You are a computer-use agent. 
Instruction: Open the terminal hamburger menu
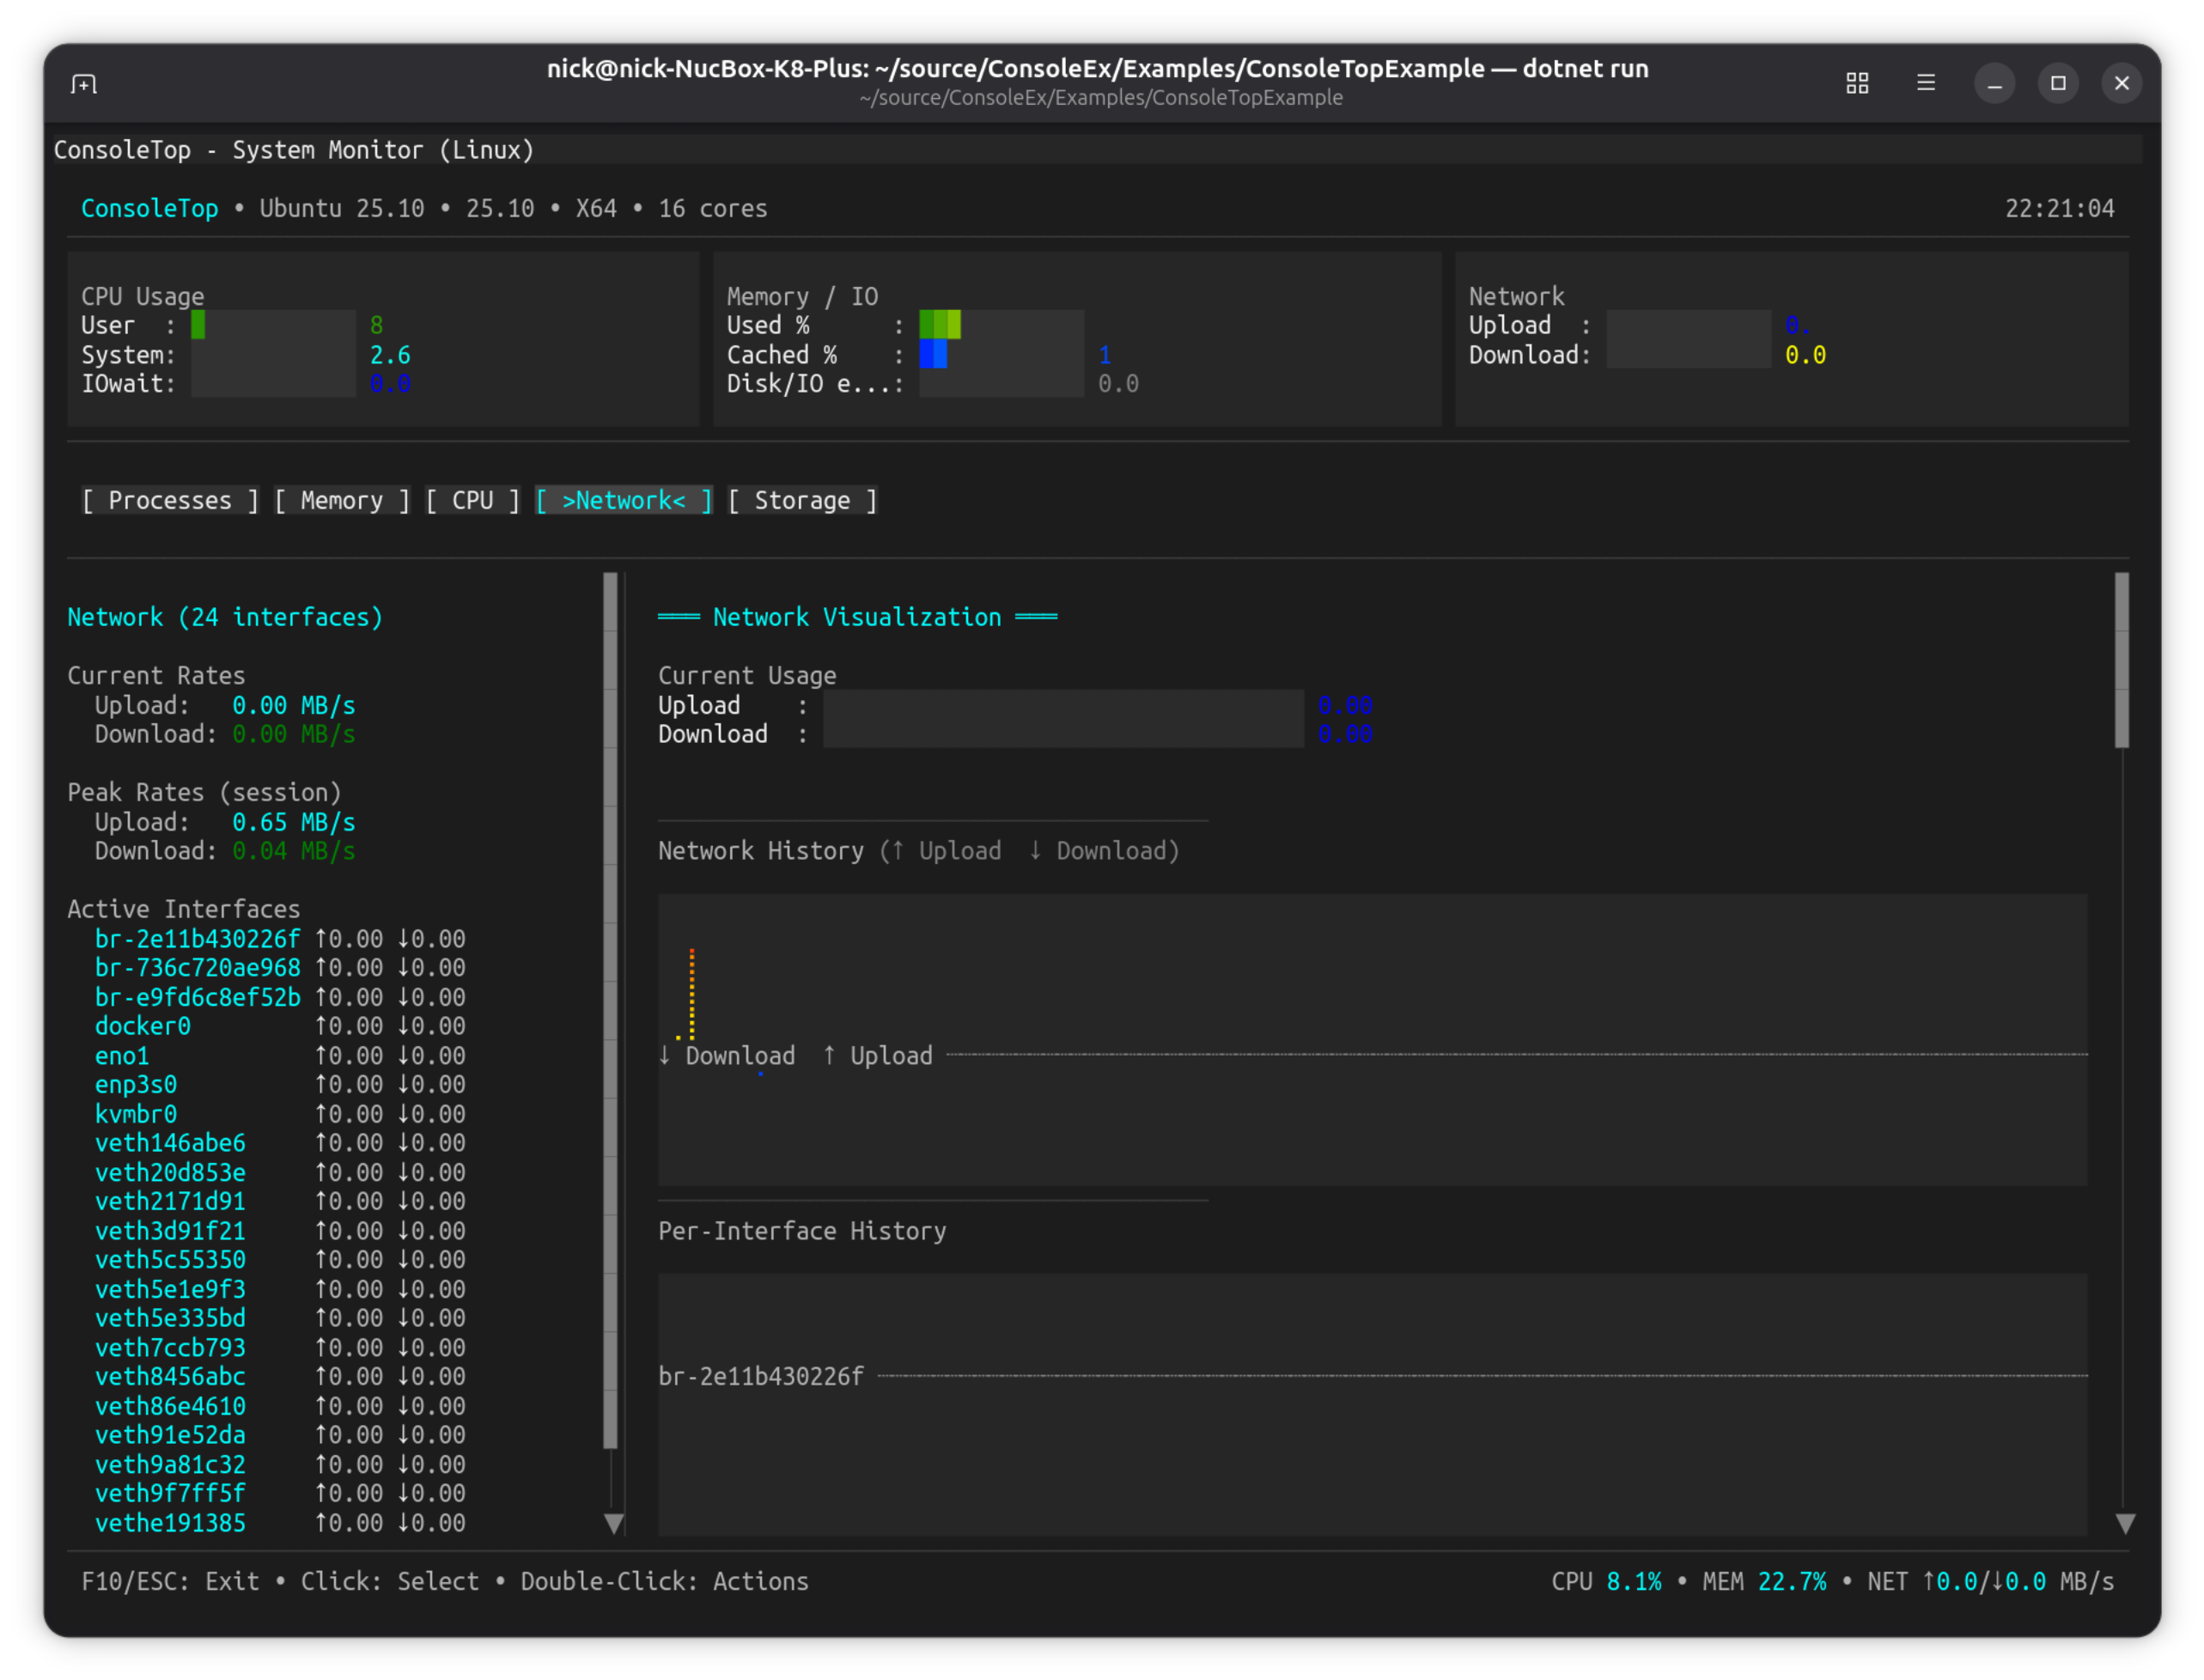pyautogui.click(x=1926, y=83)
